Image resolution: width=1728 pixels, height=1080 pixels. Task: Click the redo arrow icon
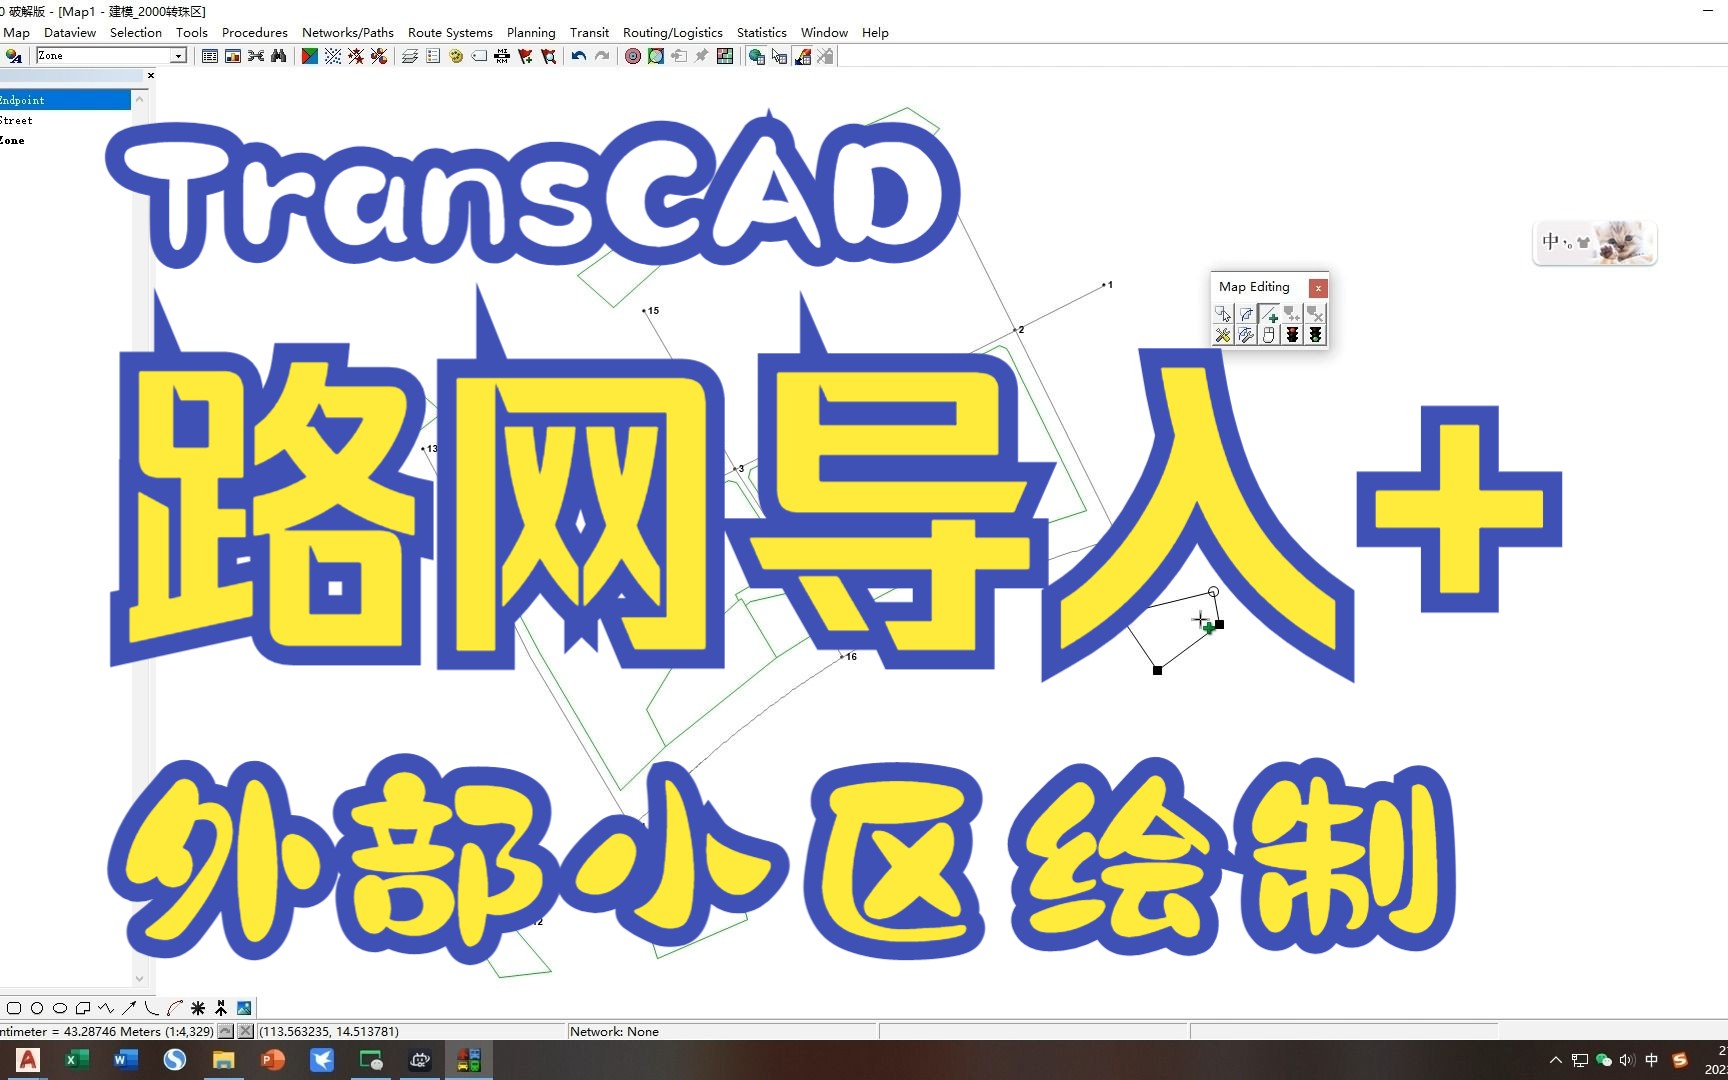click(x=602, y=56)
